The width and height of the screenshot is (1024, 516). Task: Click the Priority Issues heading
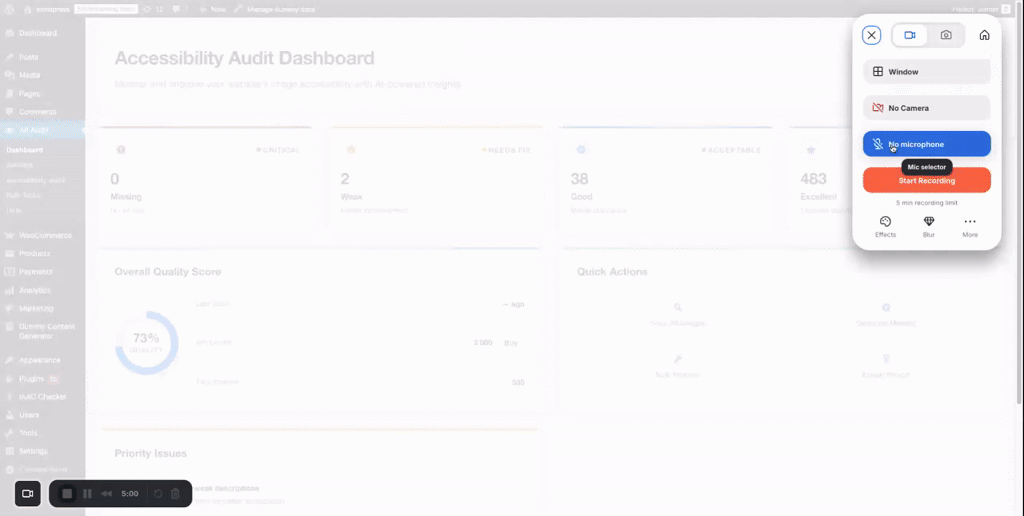150,453
